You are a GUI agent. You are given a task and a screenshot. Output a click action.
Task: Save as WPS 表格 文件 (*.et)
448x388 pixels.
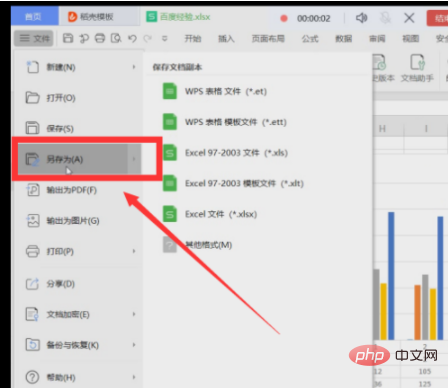(x=215, y=91)
